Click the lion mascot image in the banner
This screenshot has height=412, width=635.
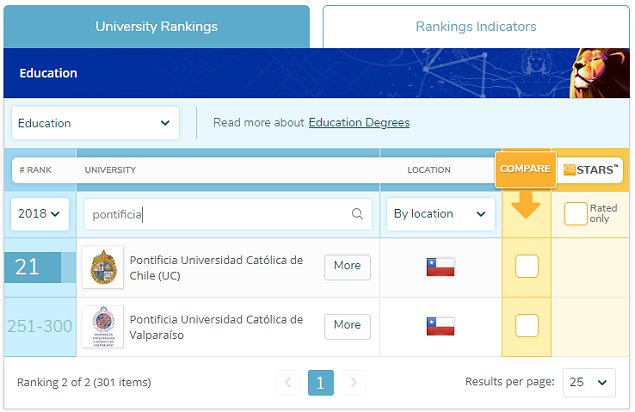[600, 73]
